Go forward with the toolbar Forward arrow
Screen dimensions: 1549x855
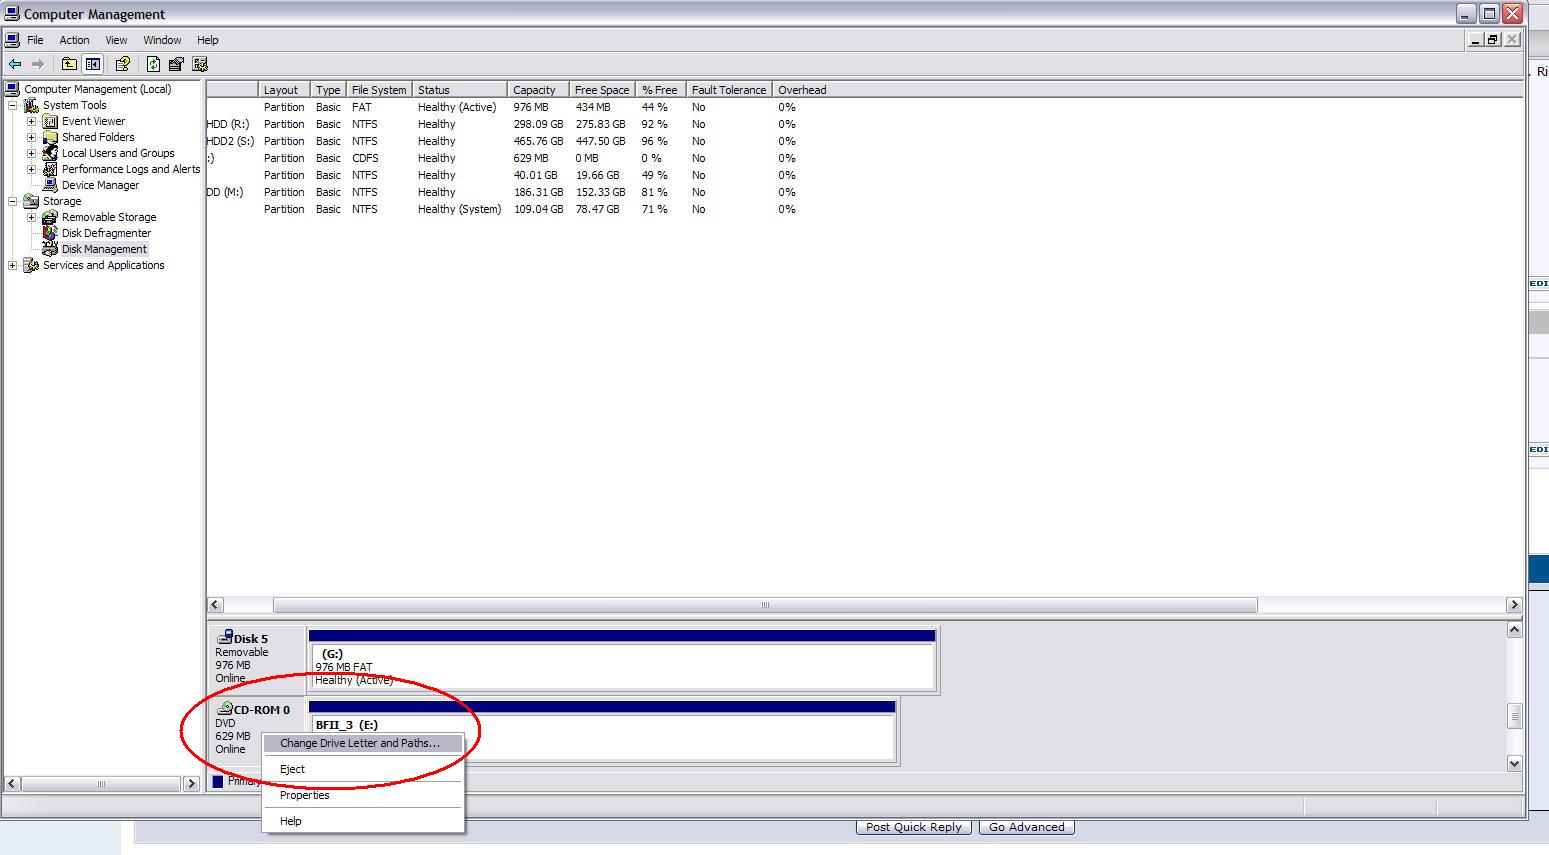pos(38,64)
